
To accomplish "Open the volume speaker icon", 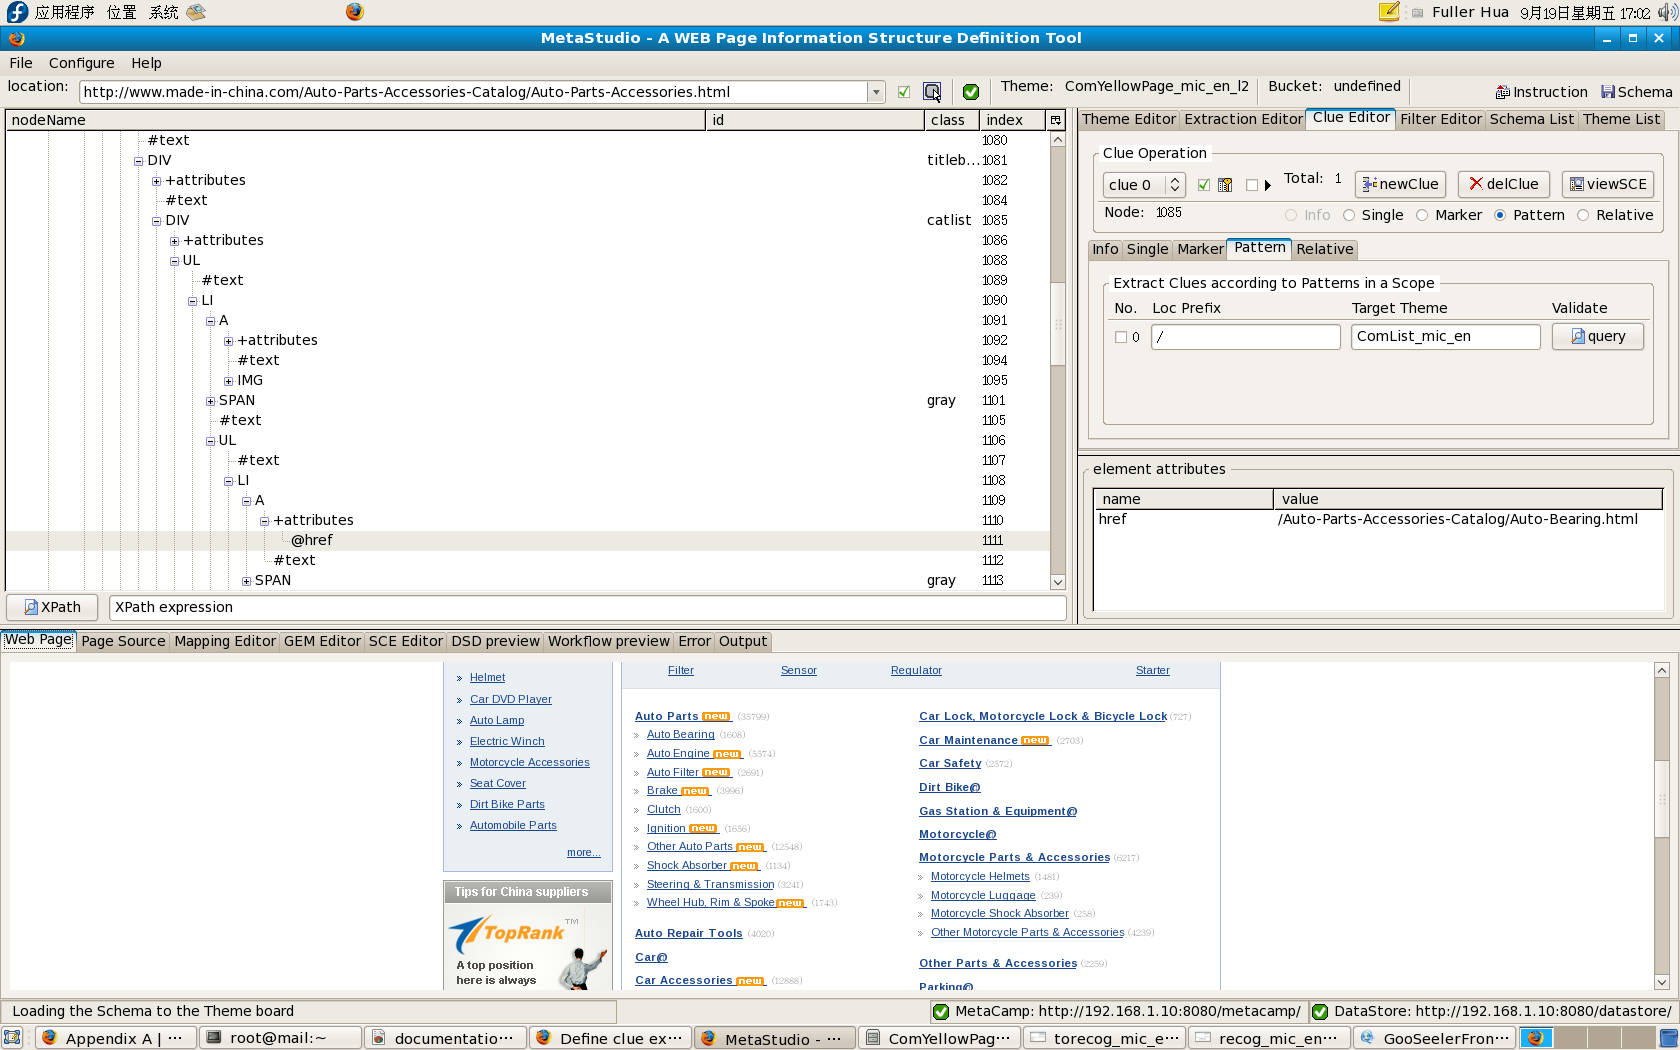I will [x=1667, y=12].
